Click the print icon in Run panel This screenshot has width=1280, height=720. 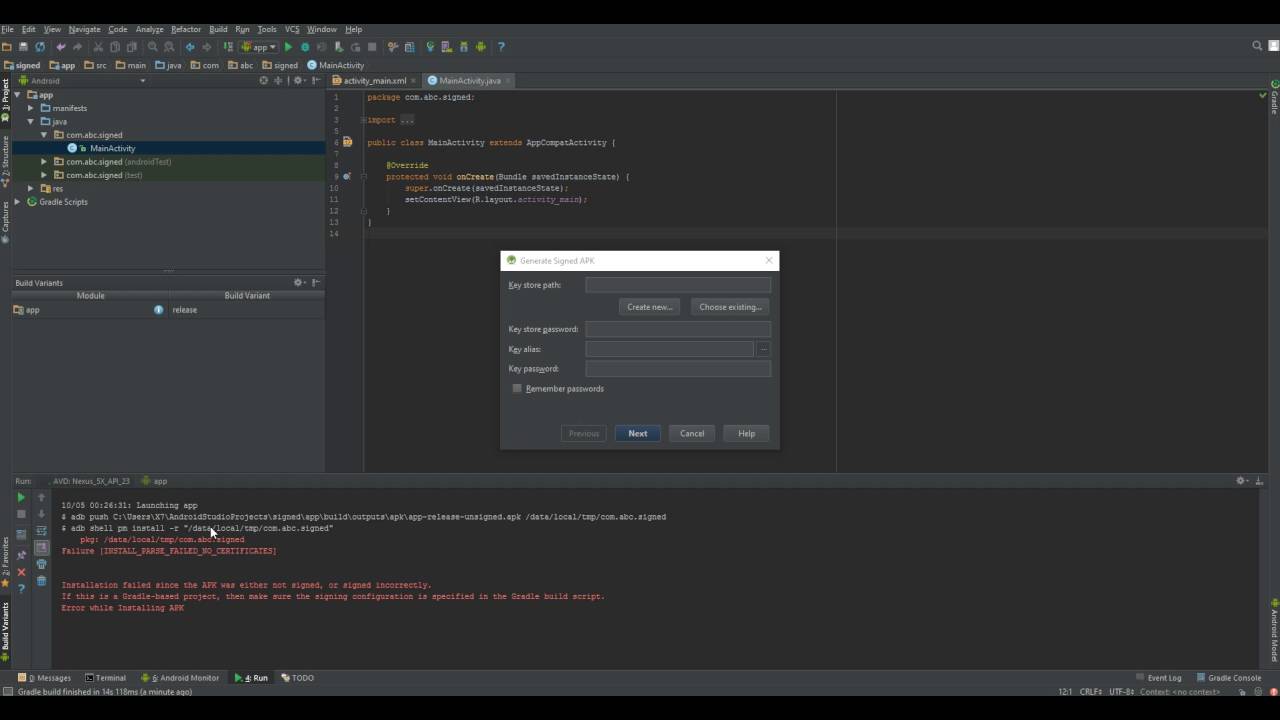pos(41,564)
